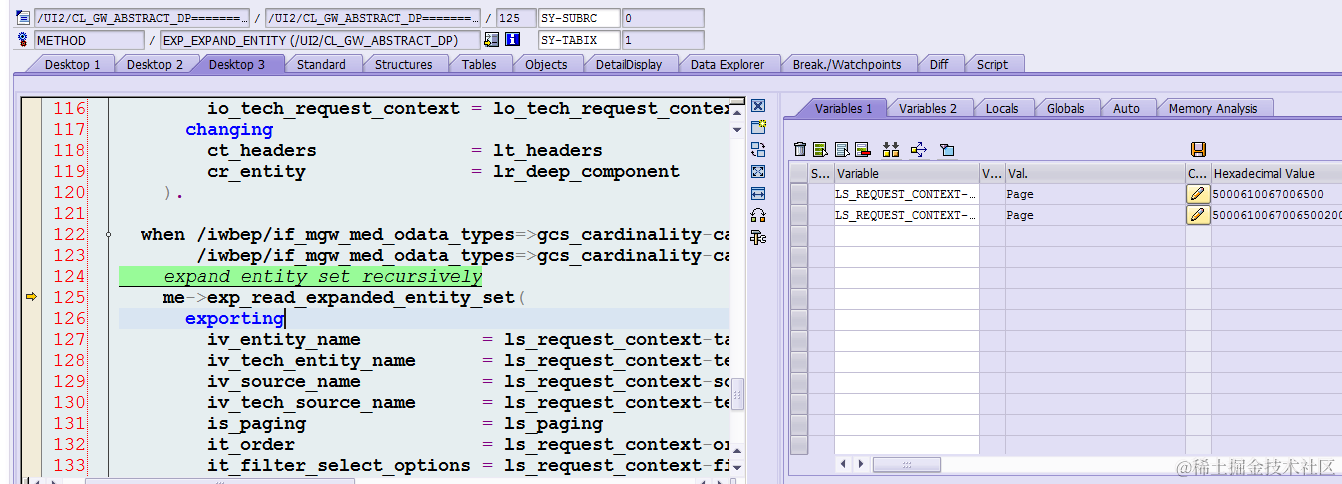1342x484 pixels.
Task: Click the iv_entity_name line 127
Action: point(283,339)
